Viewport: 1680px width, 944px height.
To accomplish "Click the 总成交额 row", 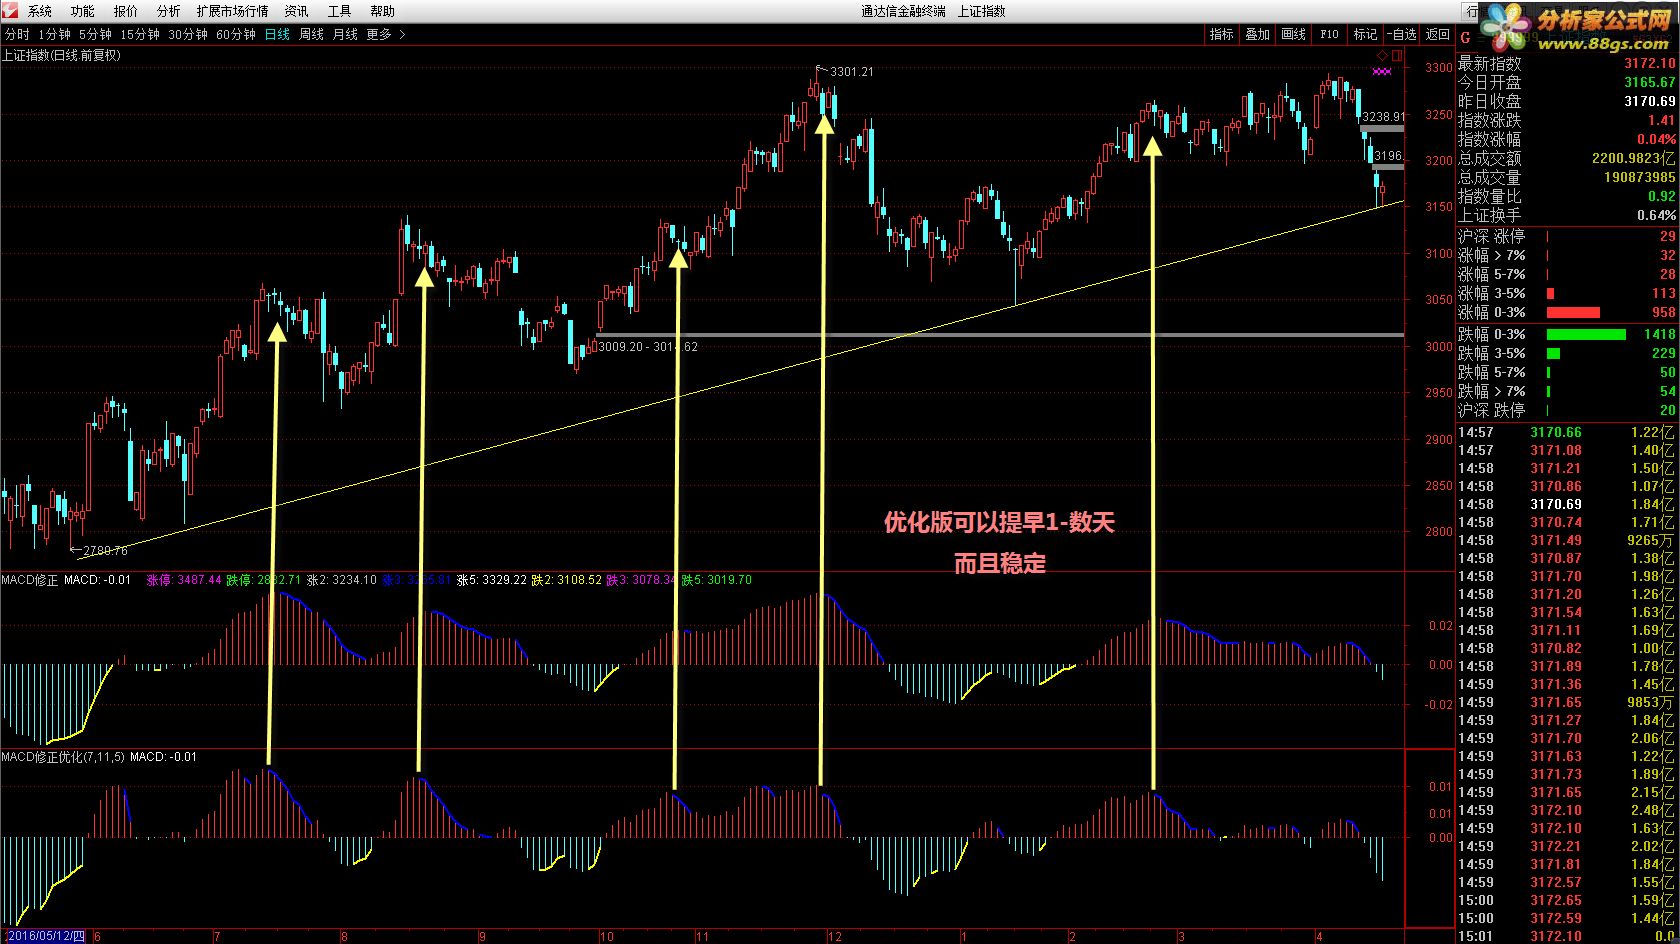I will point(1566,158).
